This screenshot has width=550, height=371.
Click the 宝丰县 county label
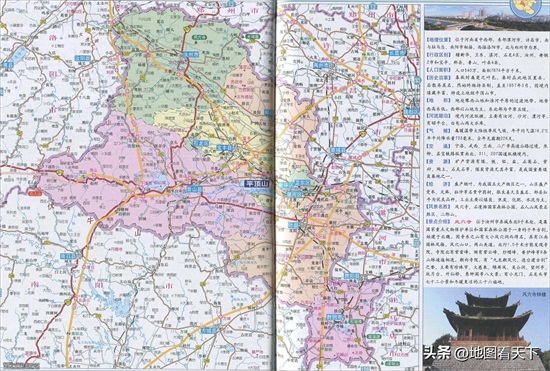tap(225, 148)
